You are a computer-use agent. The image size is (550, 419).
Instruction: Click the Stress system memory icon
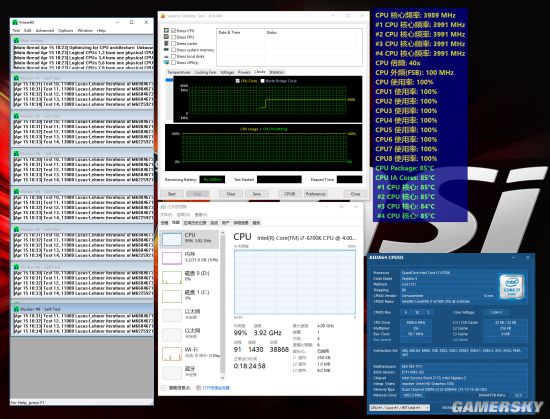(x=166, y=50)
